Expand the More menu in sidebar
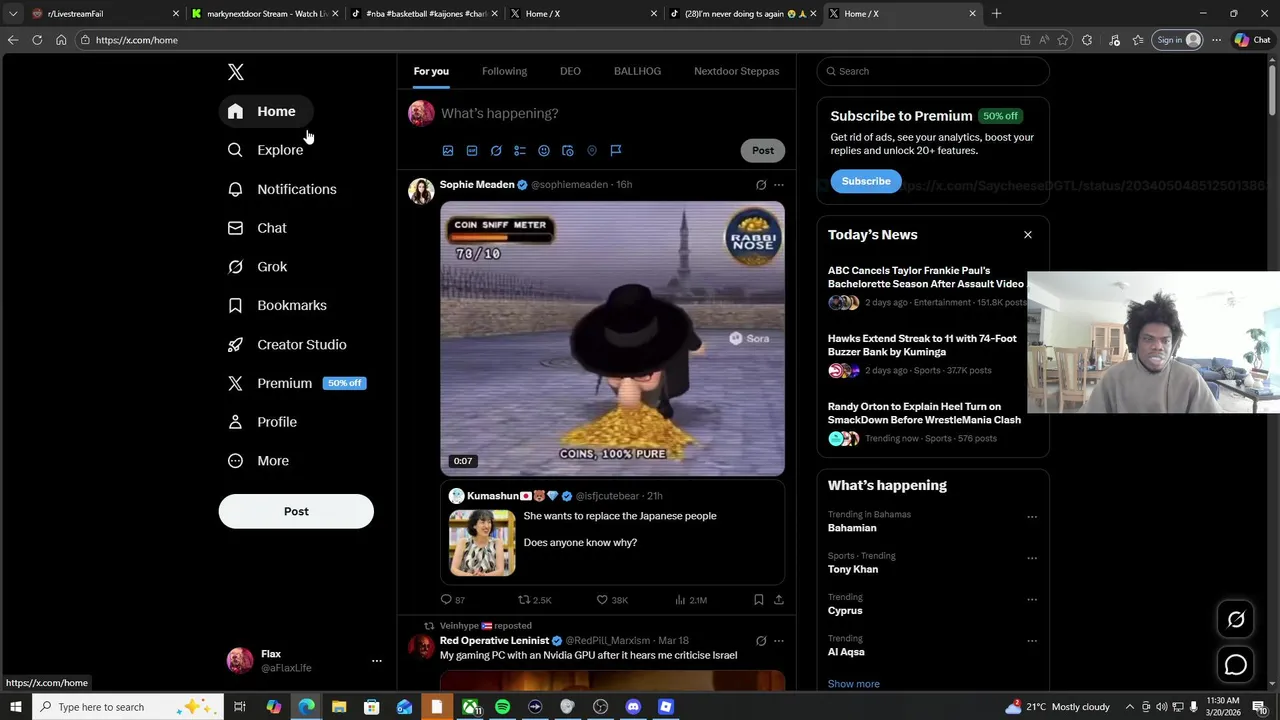 coord(258,461)
